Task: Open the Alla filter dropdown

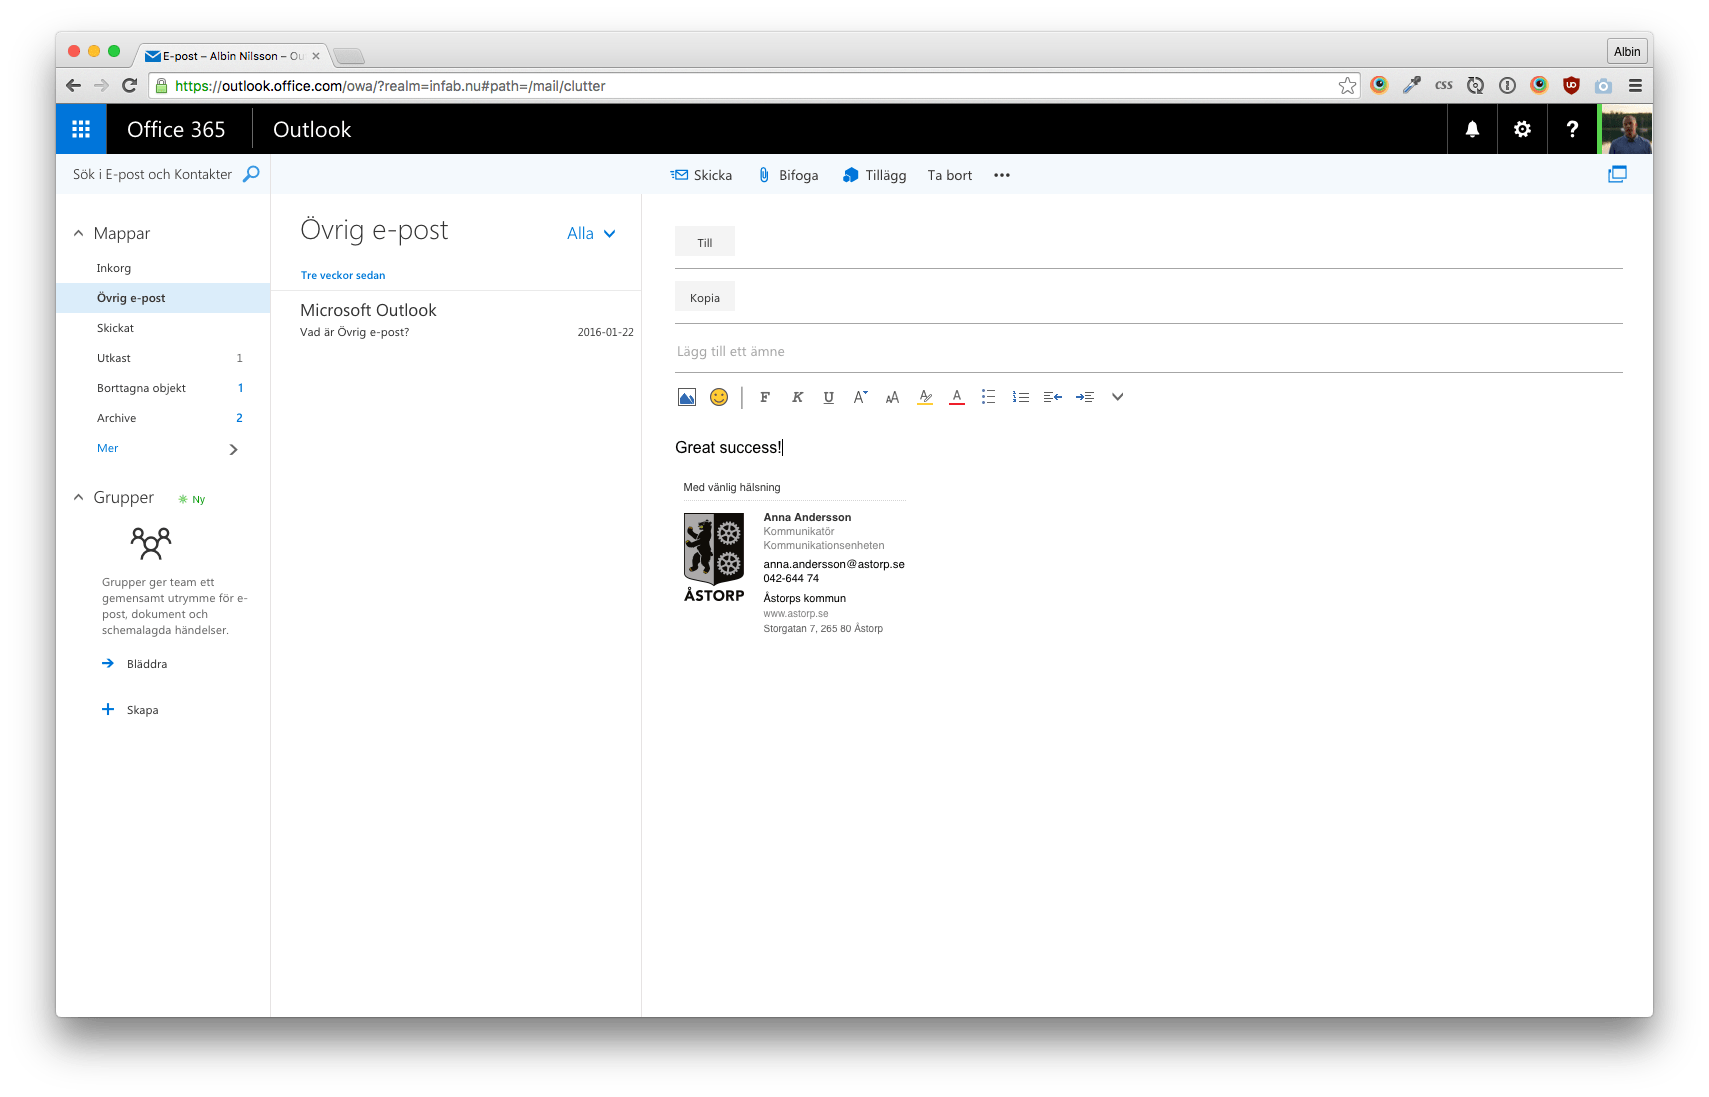Action: tap(591, 233)
